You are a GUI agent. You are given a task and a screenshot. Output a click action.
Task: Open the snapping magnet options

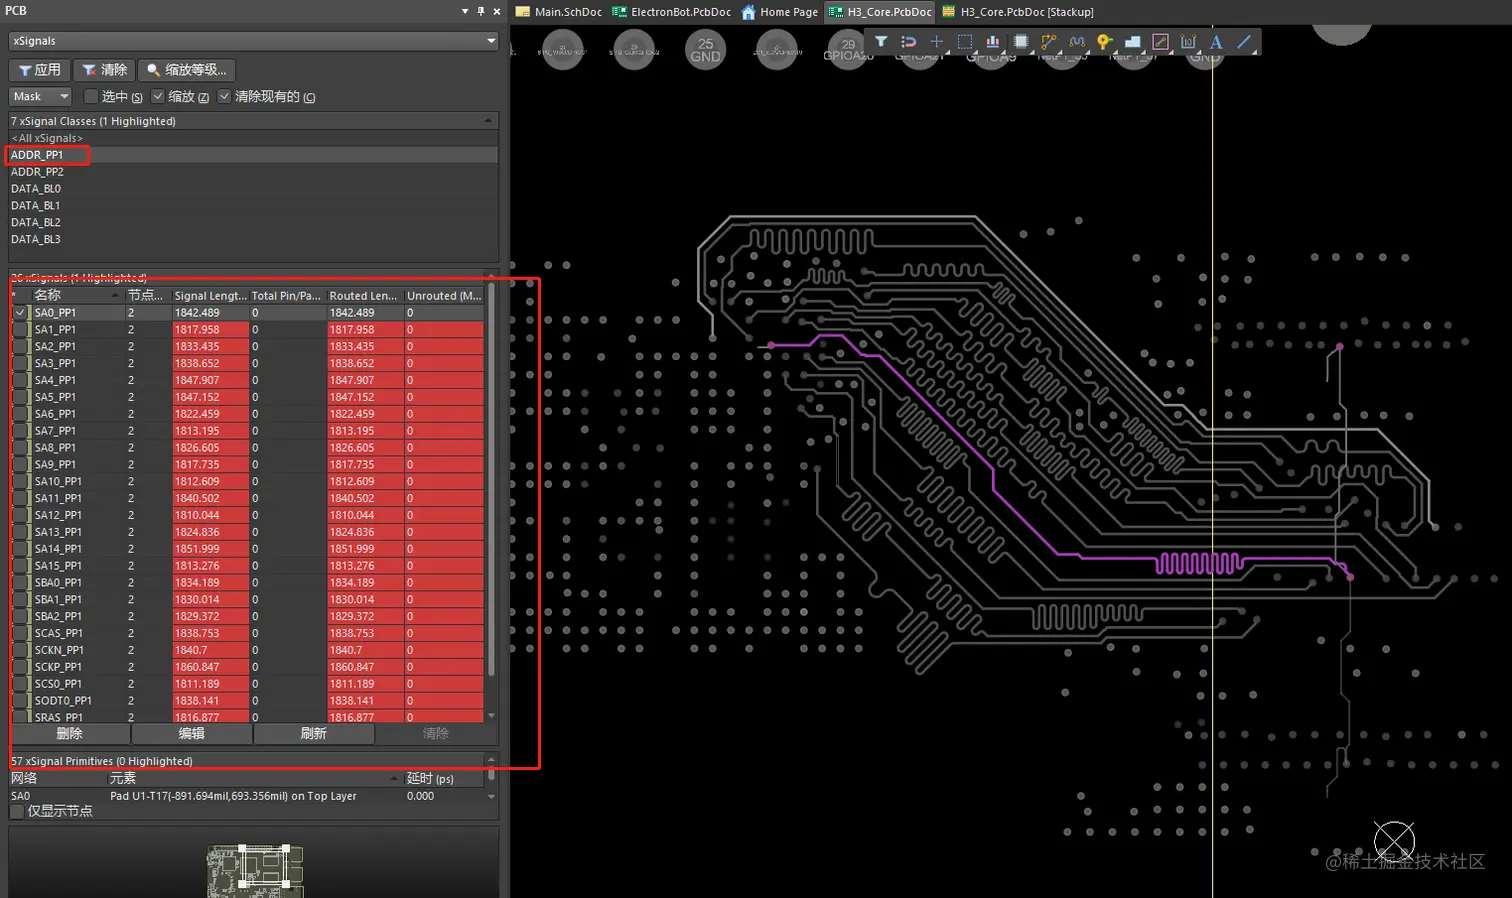pyautogui.click(x=909, y=42)
